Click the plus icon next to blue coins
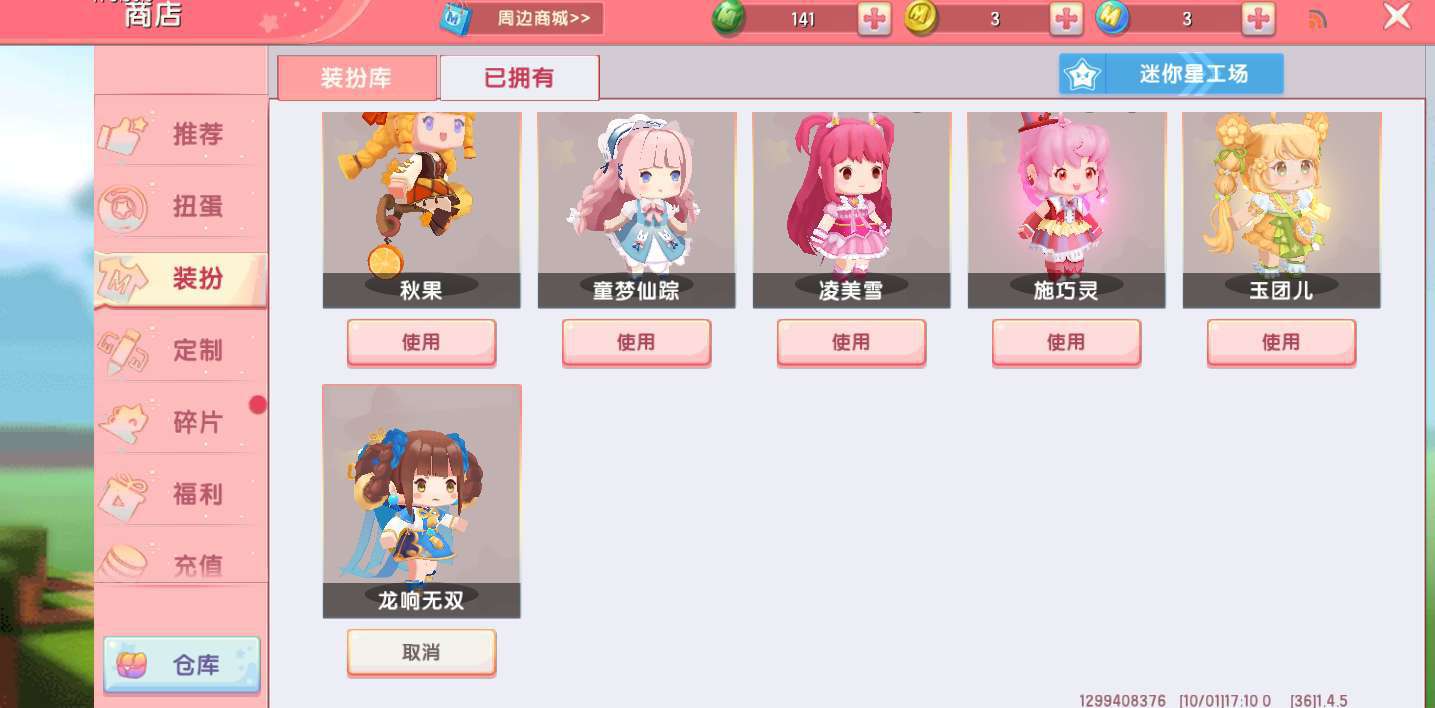Viewport: 1435px width, 708px height. point(1258,19)
